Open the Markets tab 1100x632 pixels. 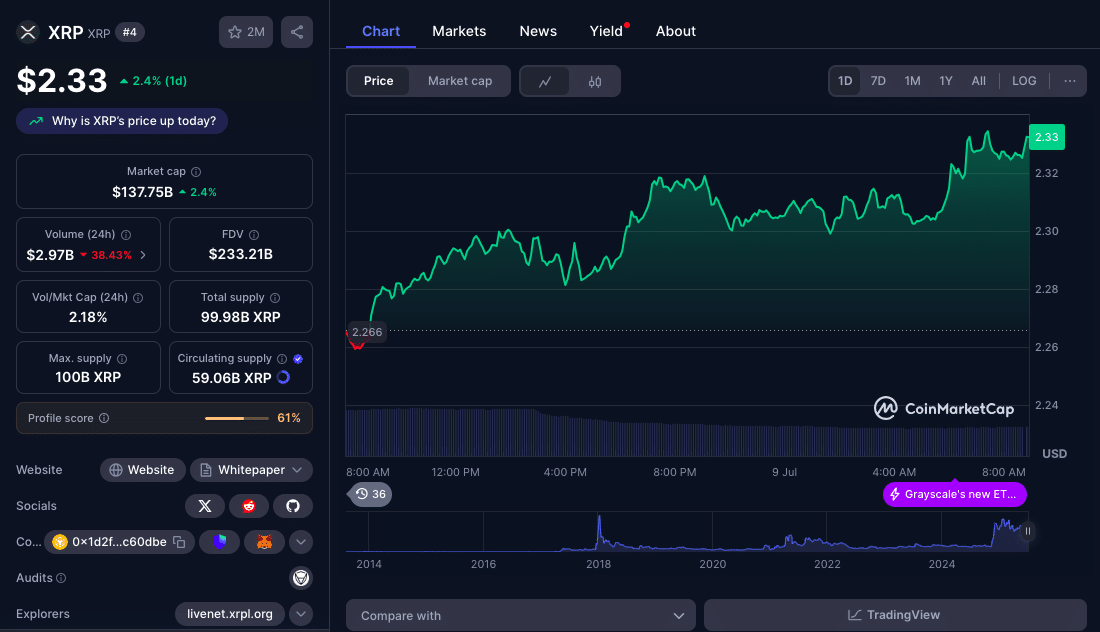click(459, 31)
